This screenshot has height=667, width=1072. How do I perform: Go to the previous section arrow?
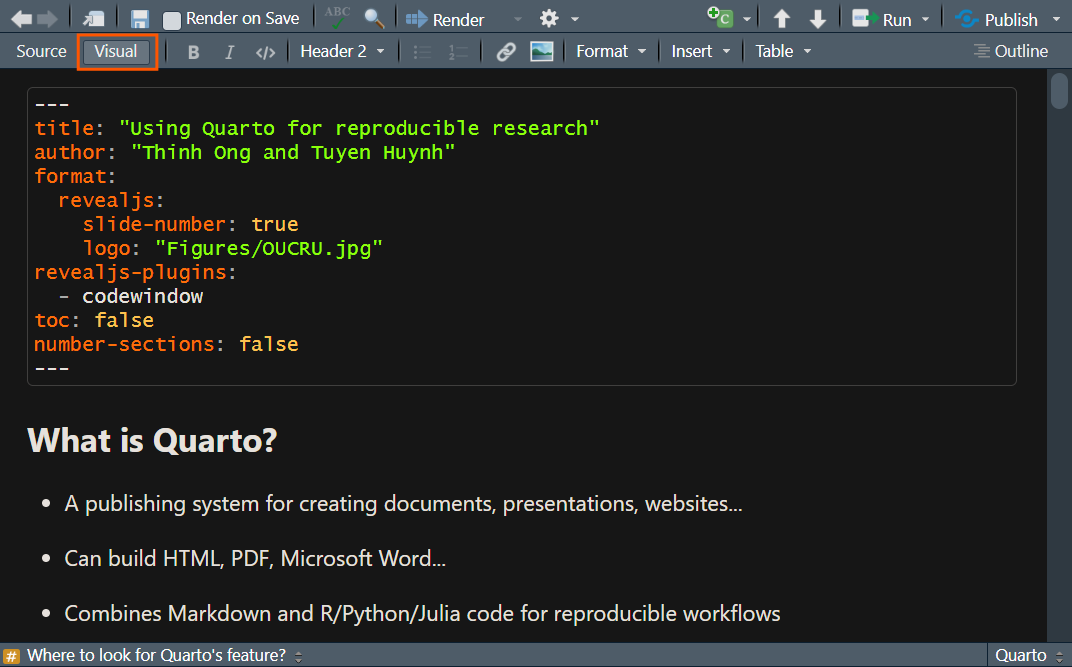pyautogui.click(x=782, y=19)
